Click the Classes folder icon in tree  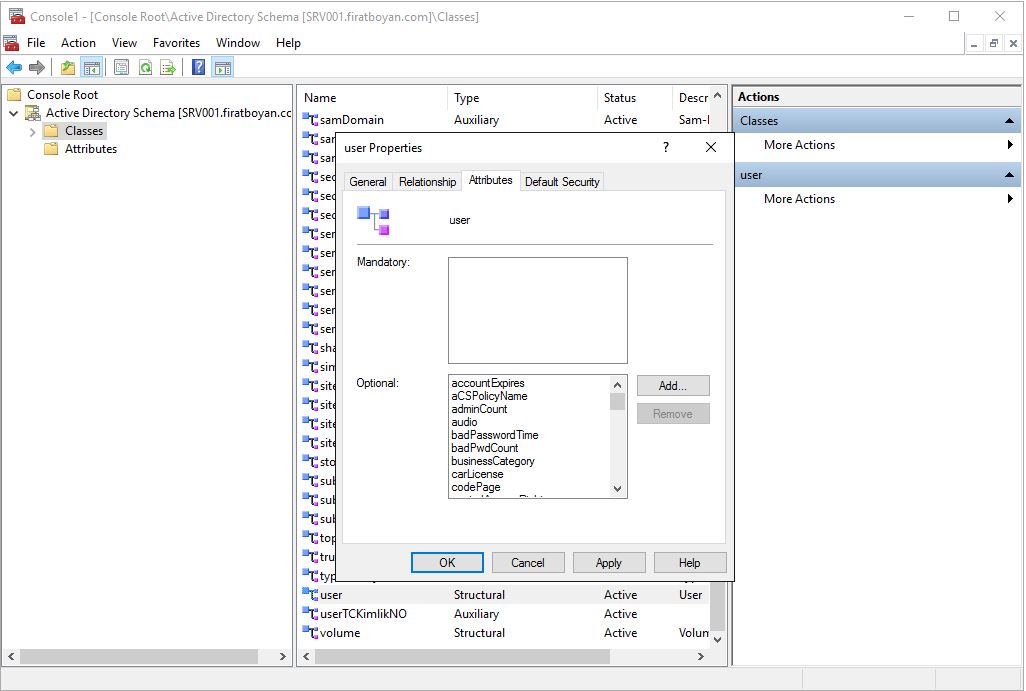pyautogui.click(x=51, y=131)
